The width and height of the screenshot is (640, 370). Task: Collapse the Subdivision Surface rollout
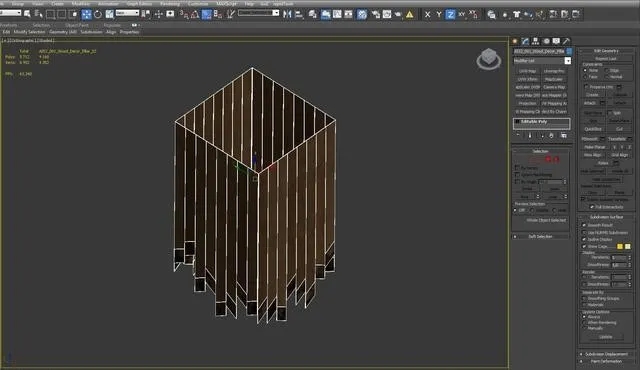tap(607, 217)
